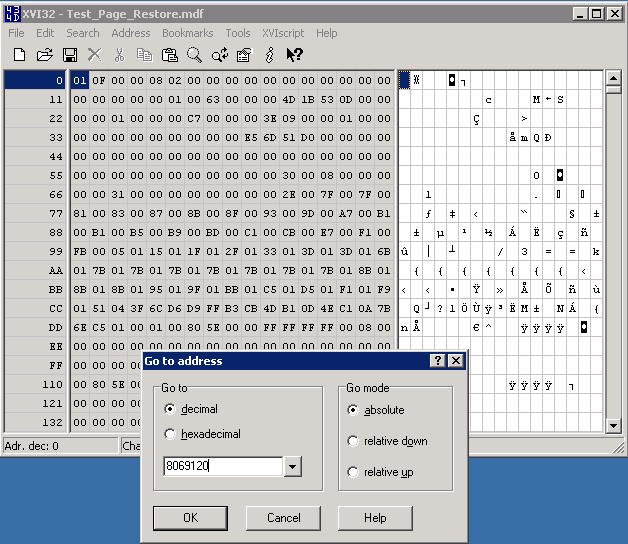Click the Replace toolbar icon
Screen dimensions: 628x544
[219, 54]
